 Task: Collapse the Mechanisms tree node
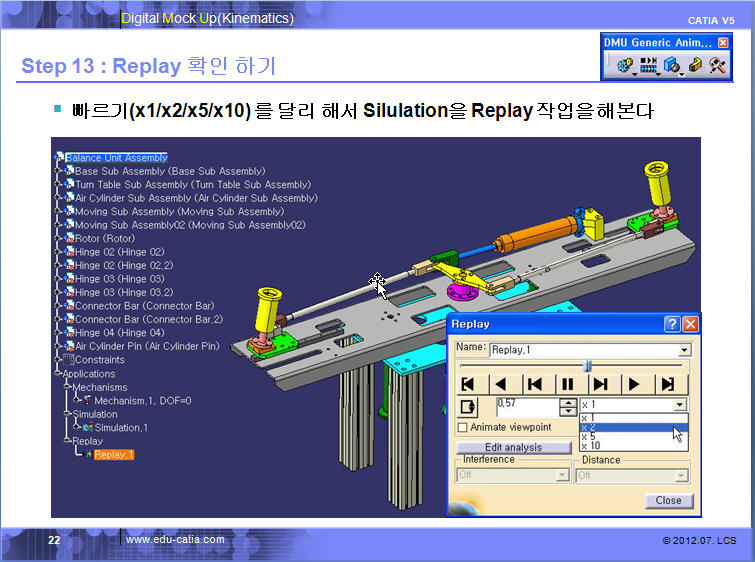(x=67, y=387)
